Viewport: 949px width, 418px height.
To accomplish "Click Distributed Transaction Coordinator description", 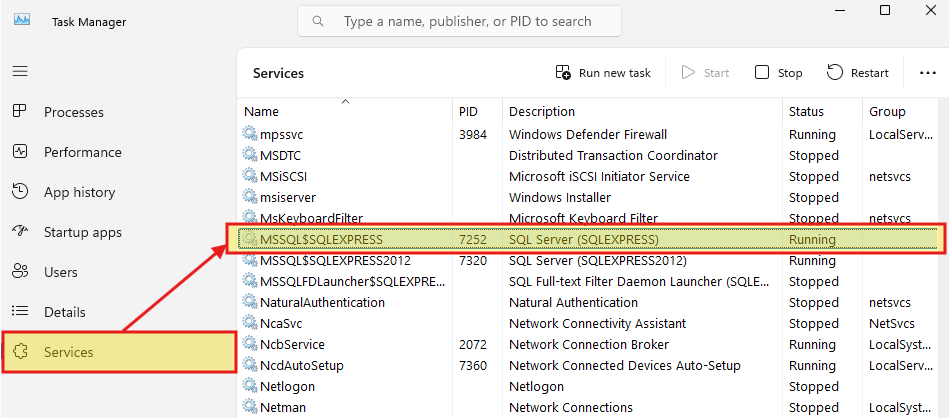I will pyautogui.click(x=613, y=155).
